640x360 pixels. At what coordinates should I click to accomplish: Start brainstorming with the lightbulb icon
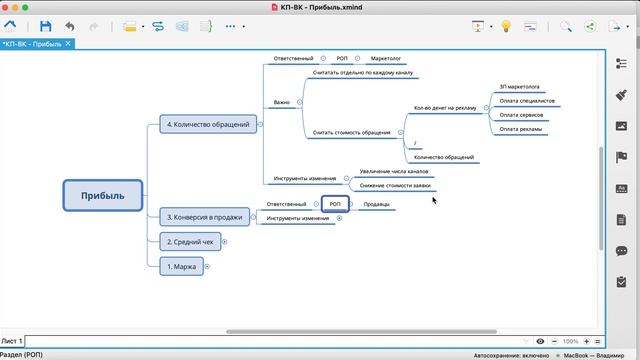tap(506, 26)
